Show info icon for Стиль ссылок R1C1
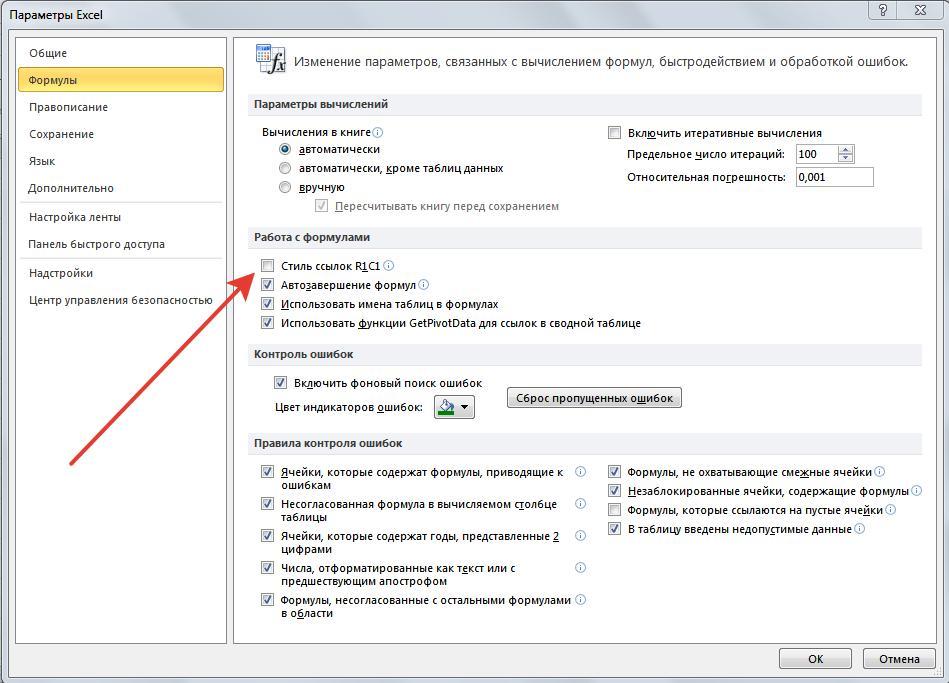 [x=389, y=265]
